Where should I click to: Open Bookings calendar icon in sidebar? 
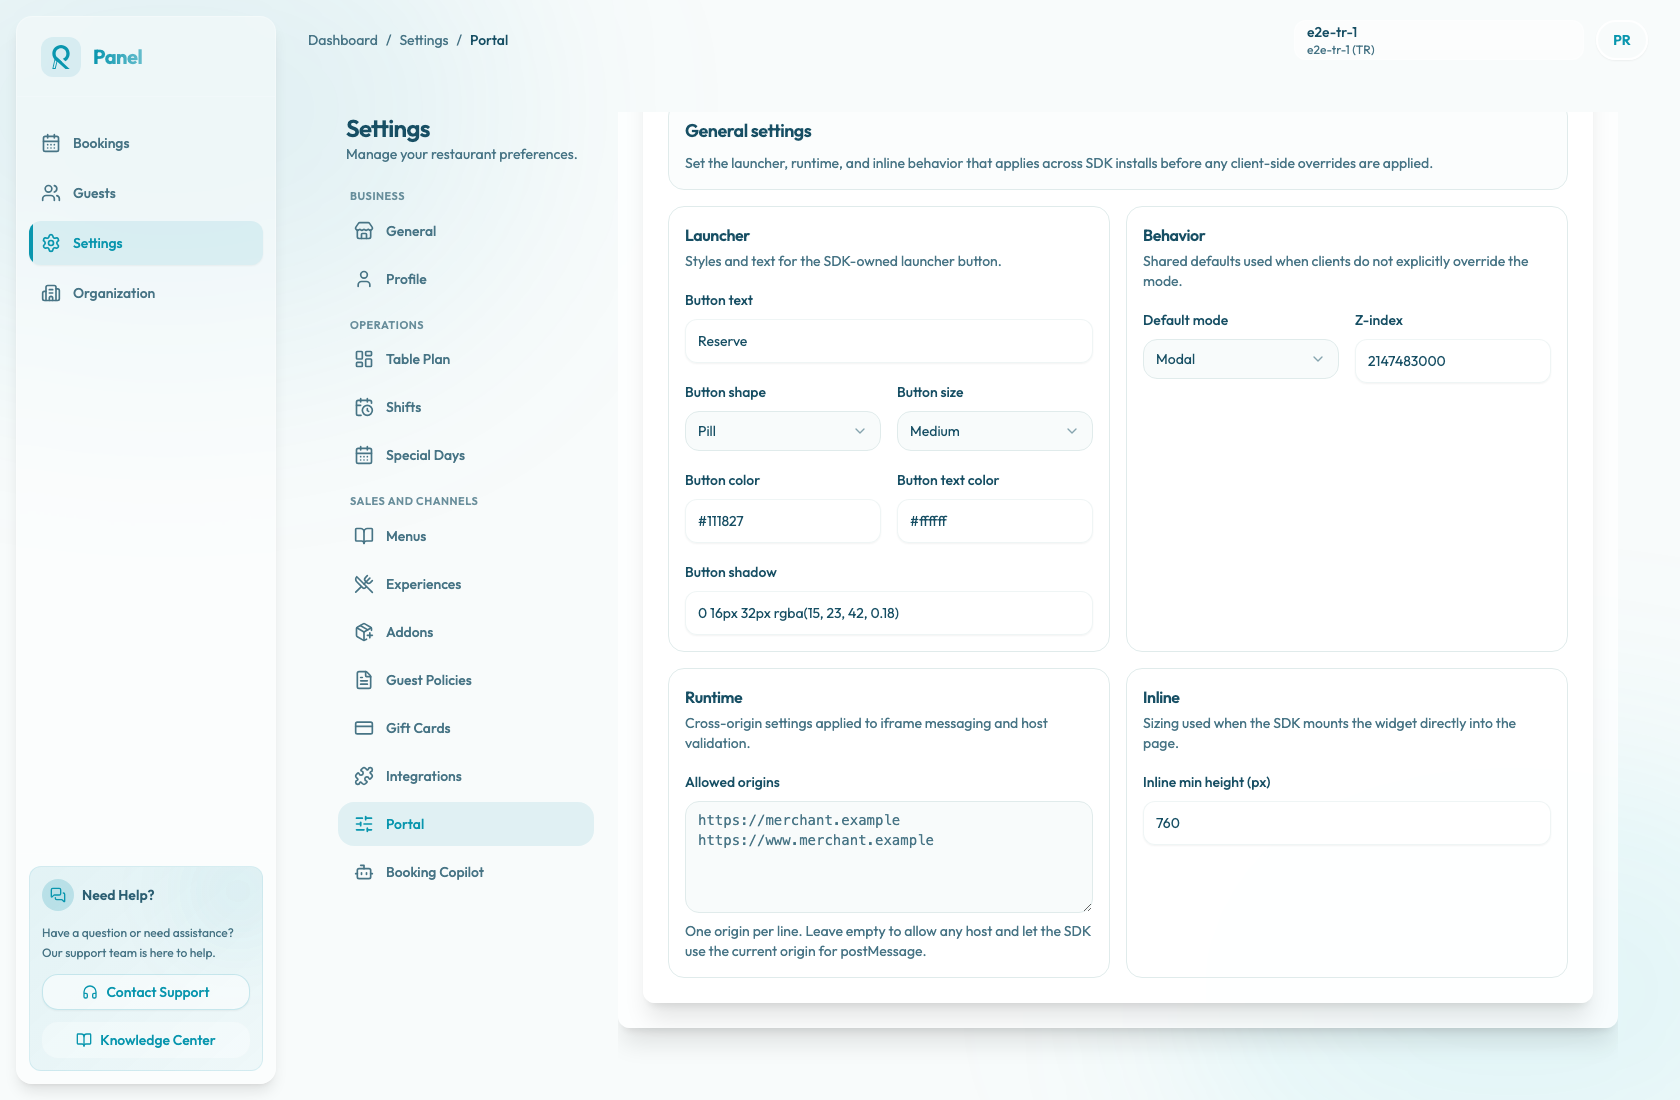pos(51,143)
